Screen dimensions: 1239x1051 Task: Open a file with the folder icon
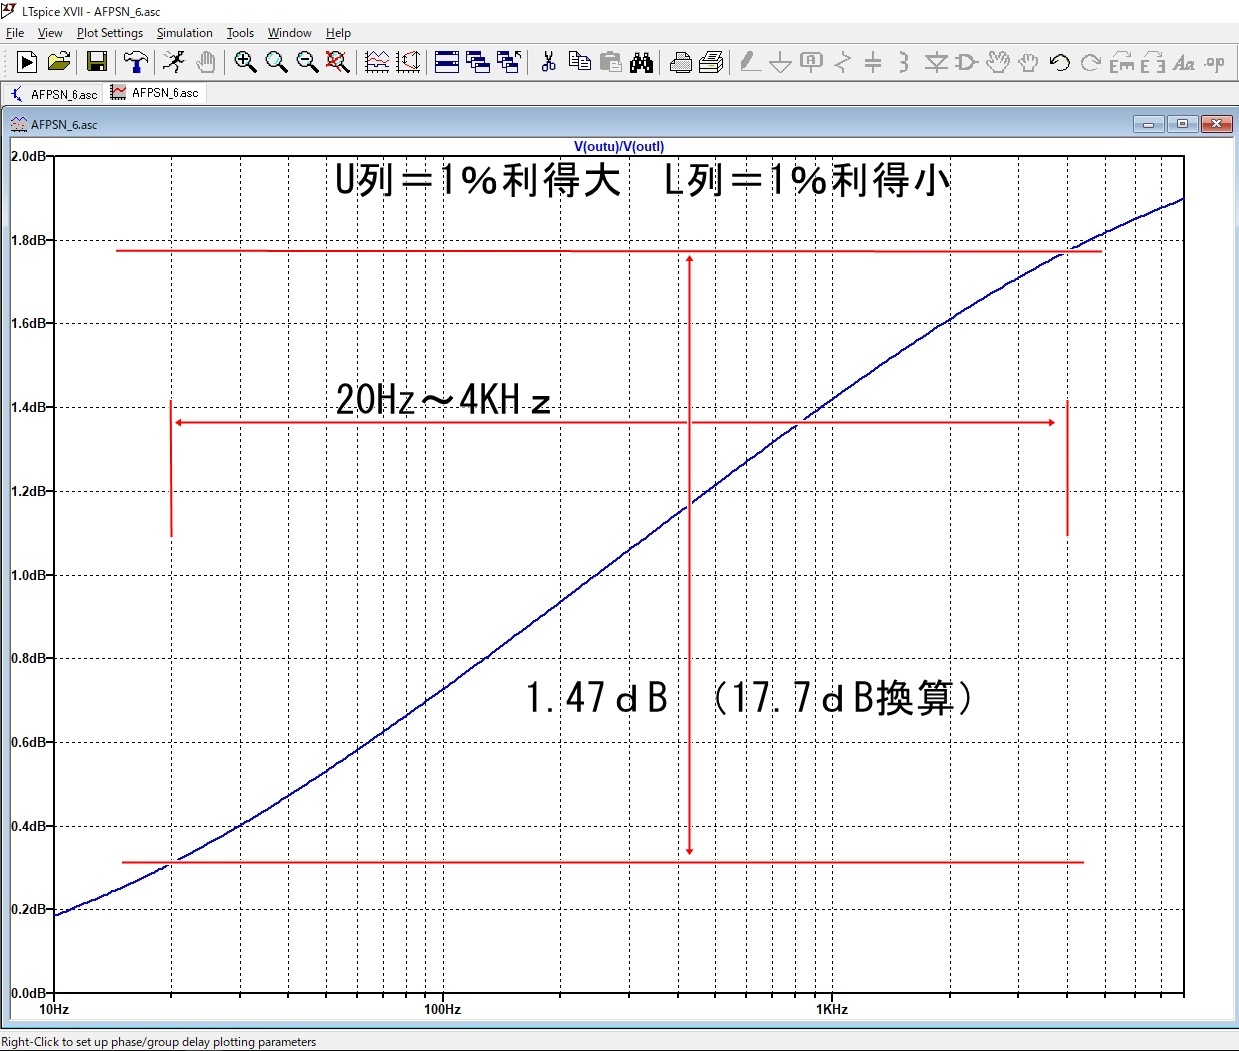coord(59,62)
